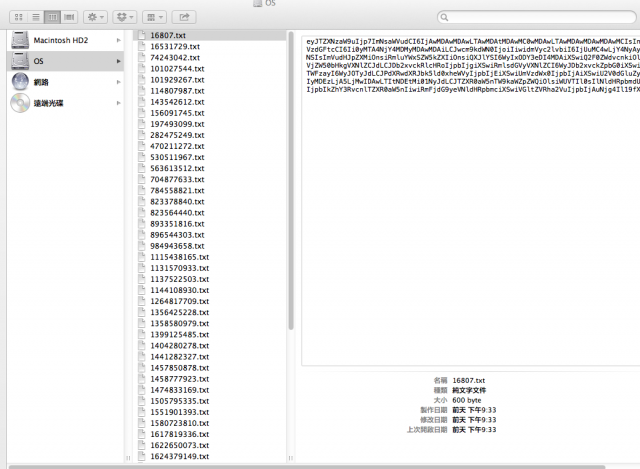Click the 823564440.txt file icon
Image resolution: width=640 pixels, height=469 pixels.
[142, 212]
